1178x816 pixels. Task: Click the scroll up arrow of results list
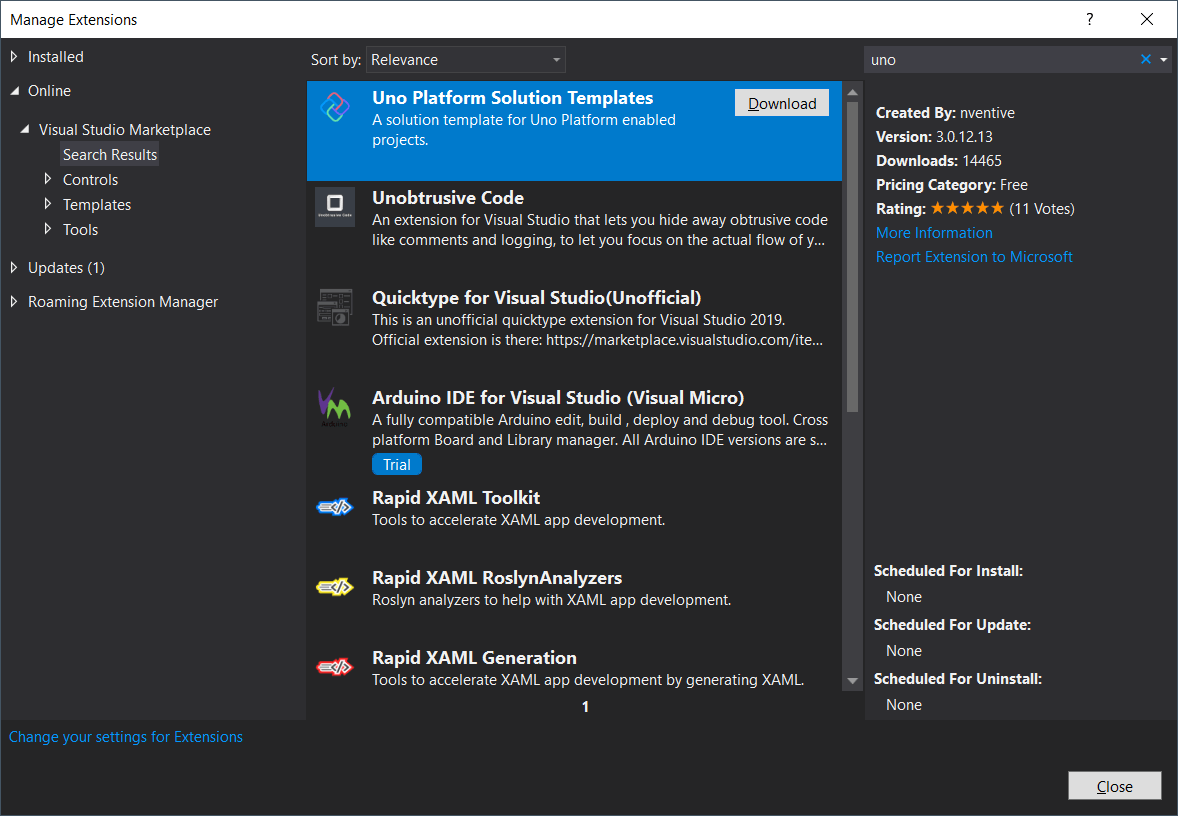coord(852,92)
